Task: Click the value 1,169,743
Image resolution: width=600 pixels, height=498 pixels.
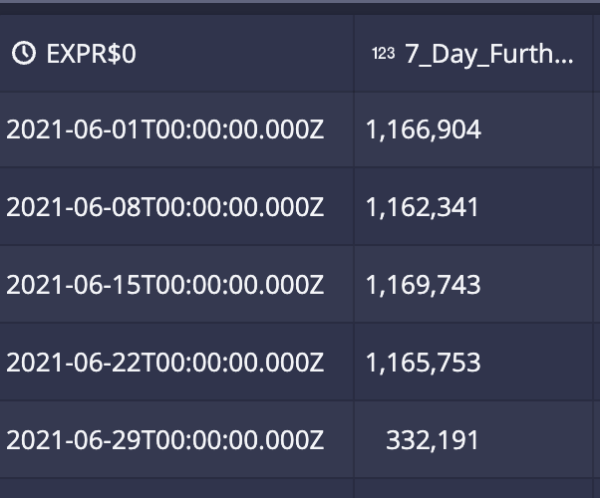Action: 423,285
